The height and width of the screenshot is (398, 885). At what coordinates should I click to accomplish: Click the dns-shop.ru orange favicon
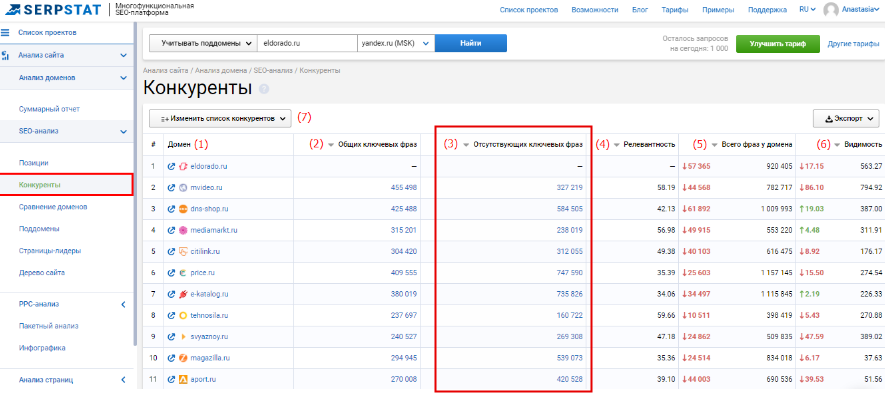click(183, 209)
